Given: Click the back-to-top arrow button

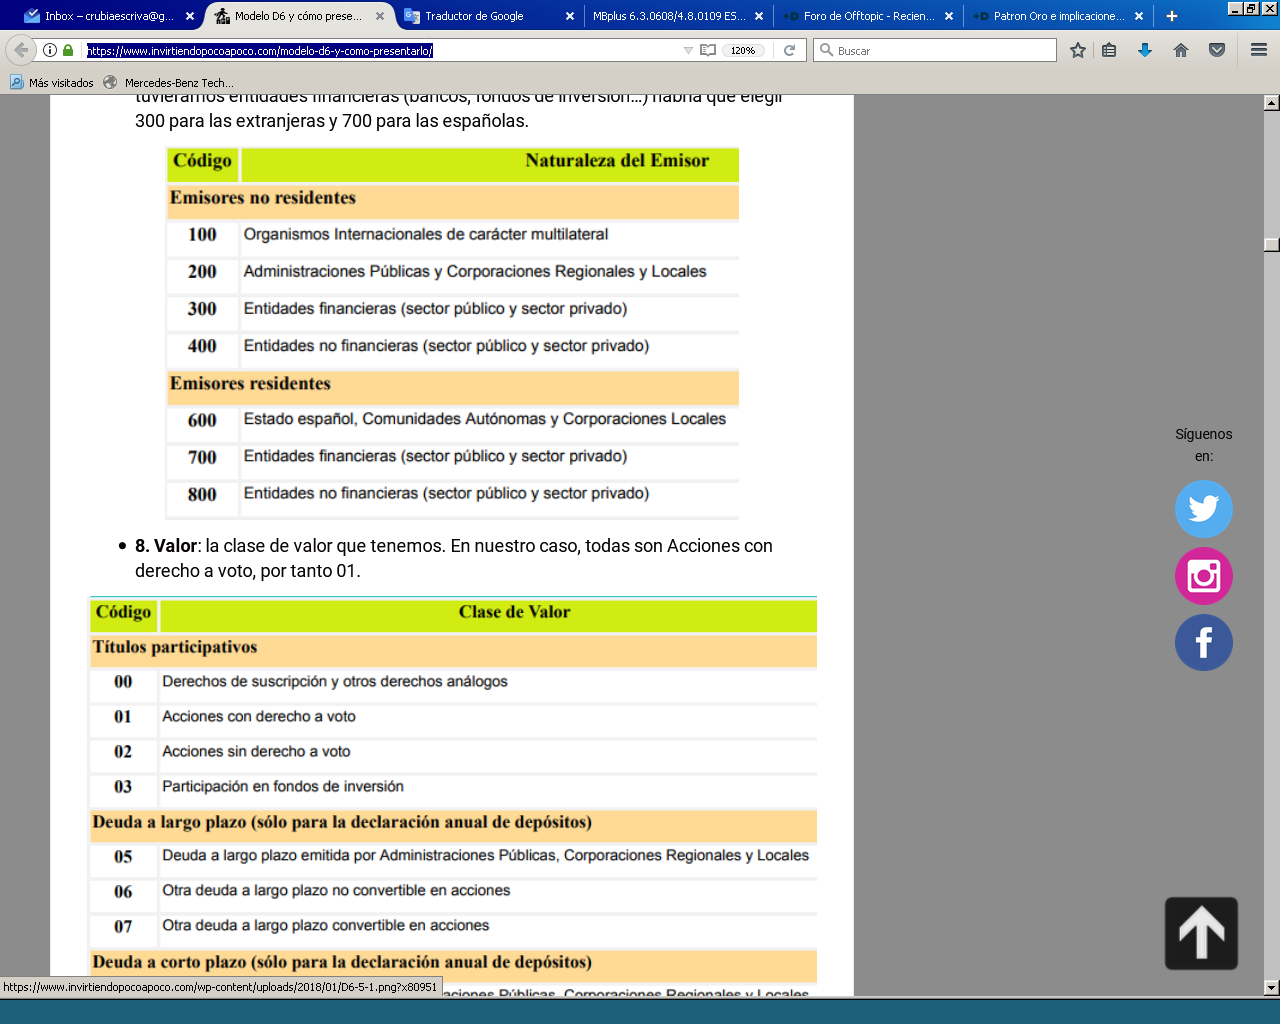Looking at the screenshot, I should click(1201, 933).
